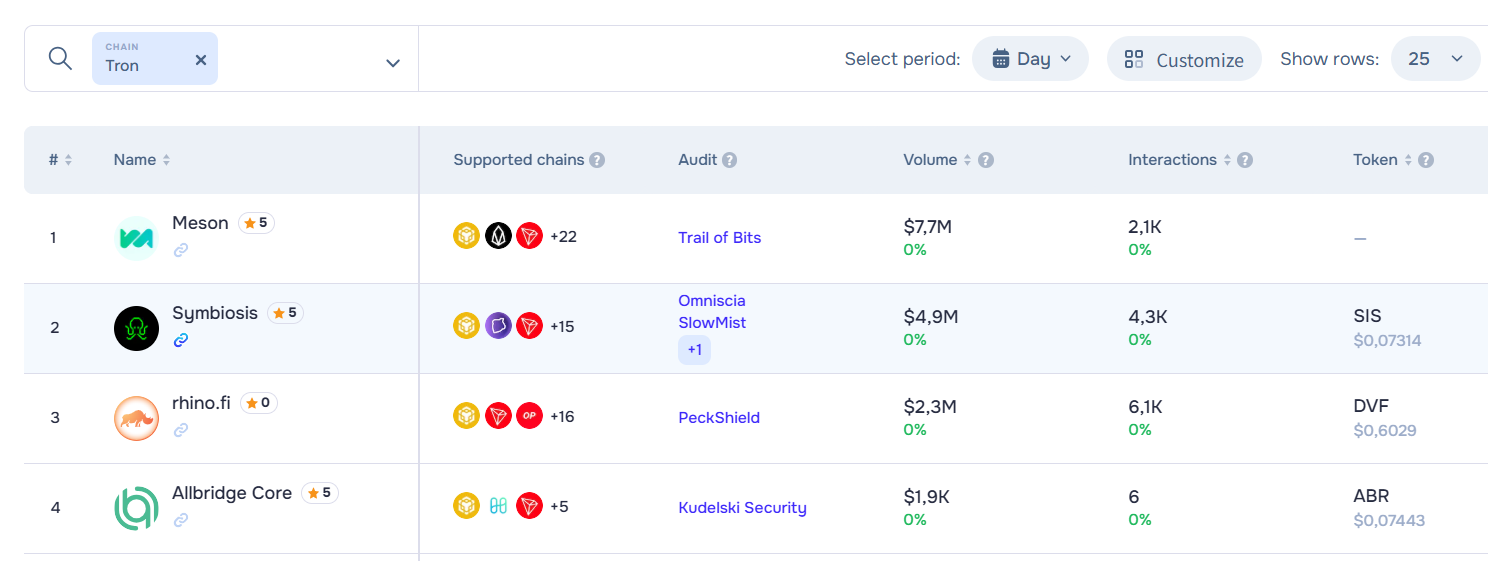Click the blue link icon under Symbiosis
1488x561 pixels.
[x=181, y=340]
